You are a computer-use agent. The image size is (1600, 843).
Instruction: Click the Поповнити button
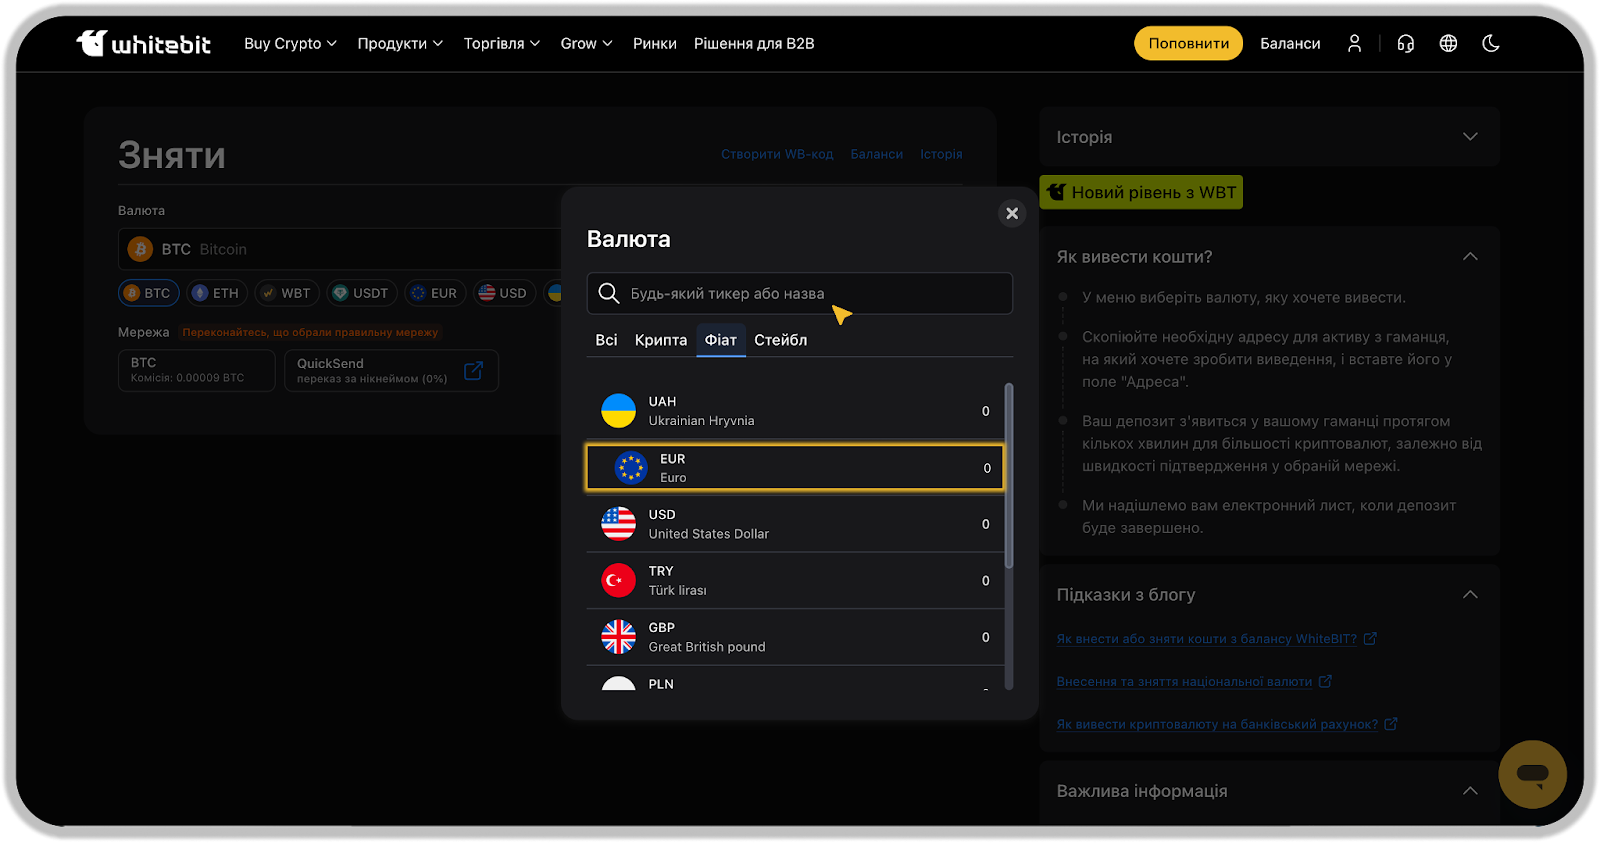click(1188, 44)
